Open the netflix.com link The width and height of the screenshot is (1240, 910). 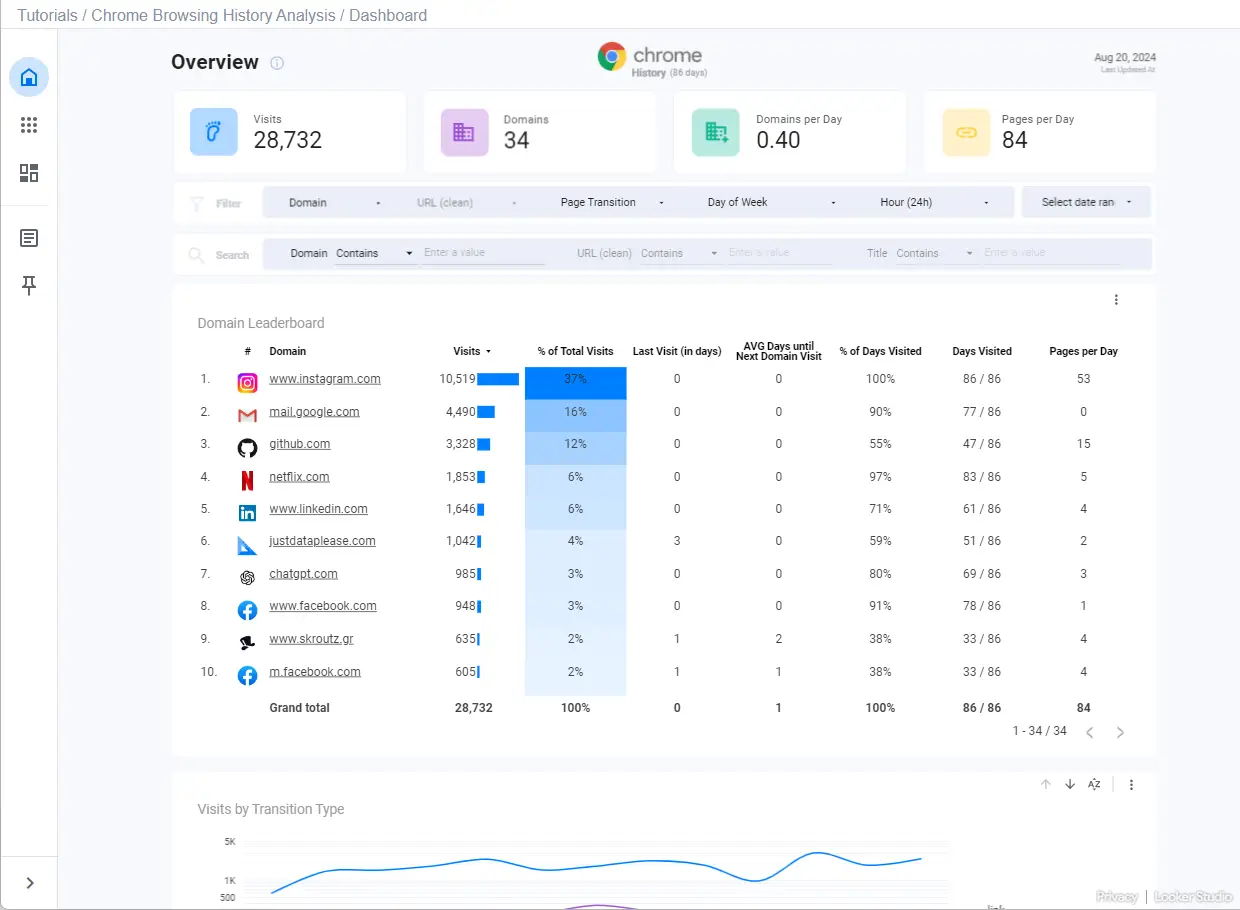click(299, 477)
